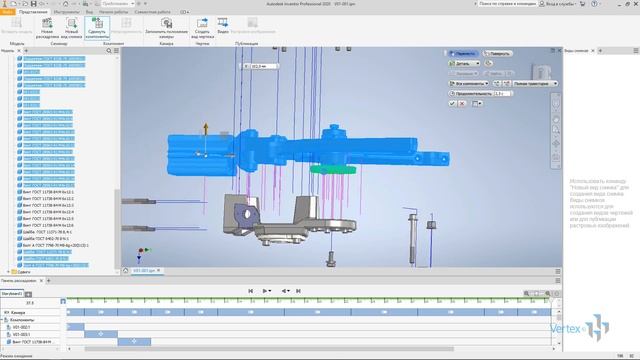
Task: Close the Виды снимков panel tab
Action: [x=593, y=51]
